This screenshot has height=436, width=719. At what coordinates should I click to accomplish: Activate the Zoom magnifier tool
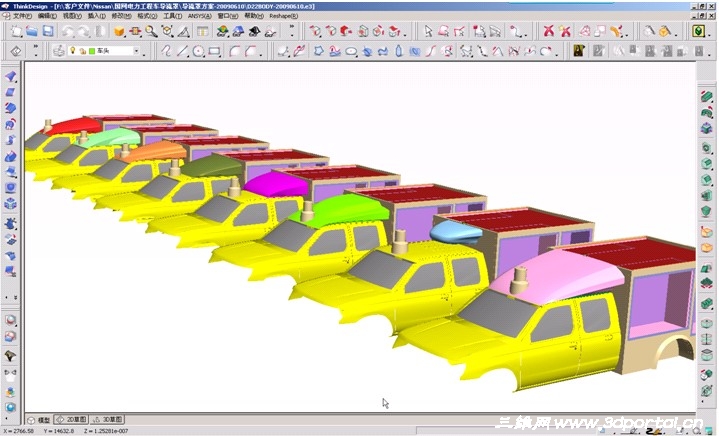pyautogui.click(x=151, y=31)
